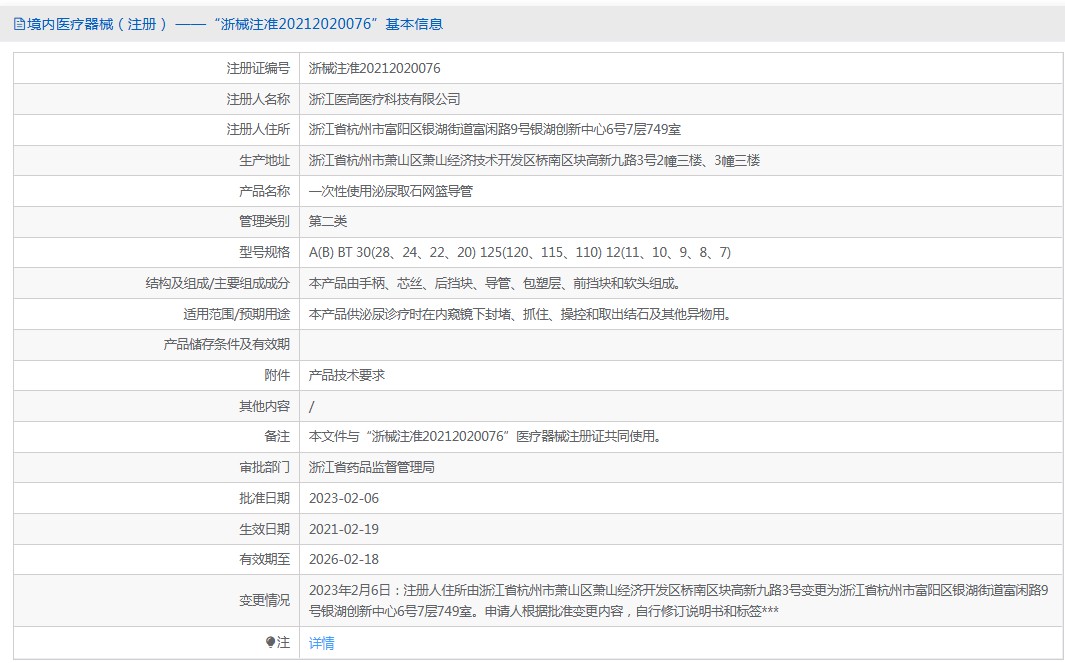Click the 变更情况 row label
Screen dimensions: 1065x663
click(264, 601)
